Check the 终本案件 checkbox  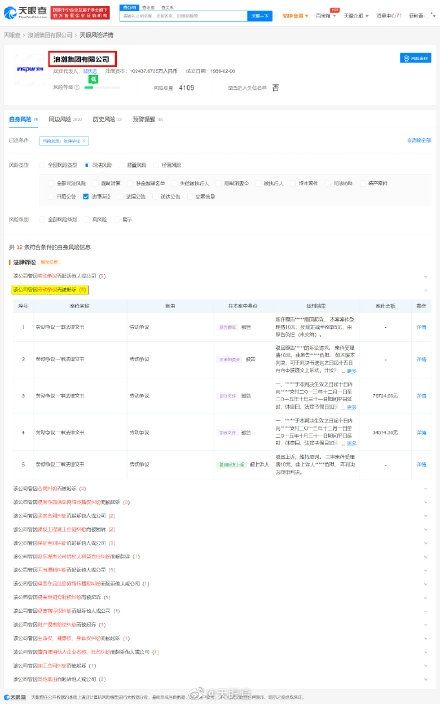(x=304, y=184)
